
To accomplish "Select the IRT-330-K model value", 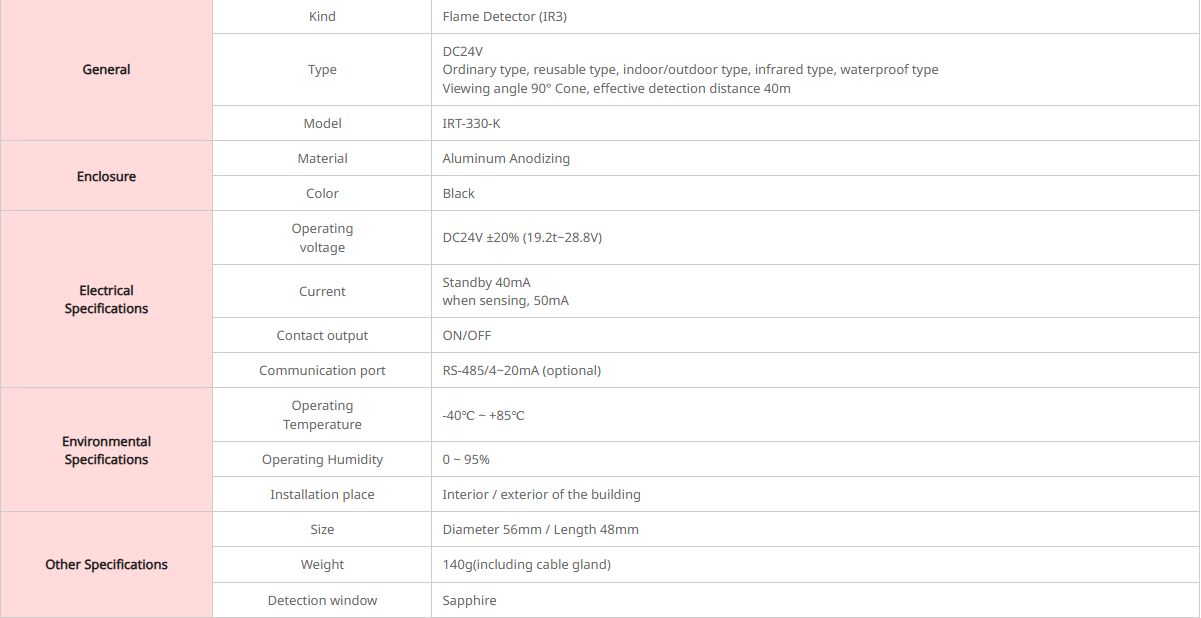I will (x=472, y=124).
